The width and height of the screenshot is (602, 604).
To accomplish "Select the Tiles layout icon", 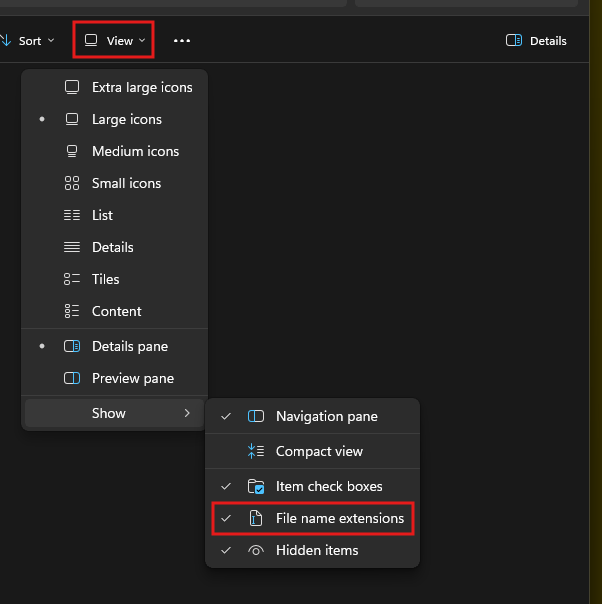I will click(72, 279).
